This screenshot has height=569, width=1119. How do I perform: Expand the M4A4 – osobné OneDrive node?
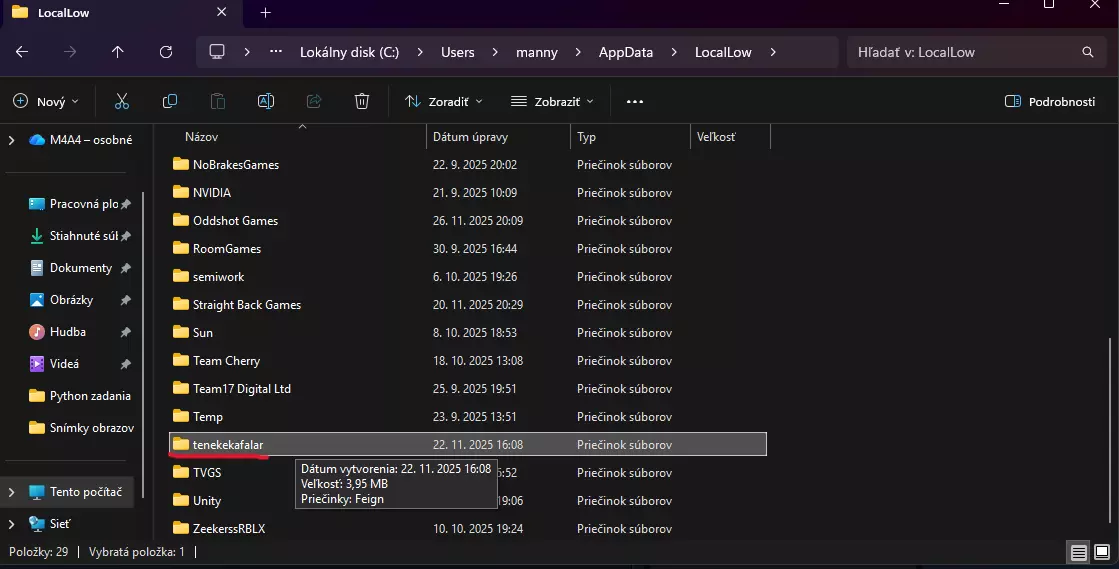point(11,140)
